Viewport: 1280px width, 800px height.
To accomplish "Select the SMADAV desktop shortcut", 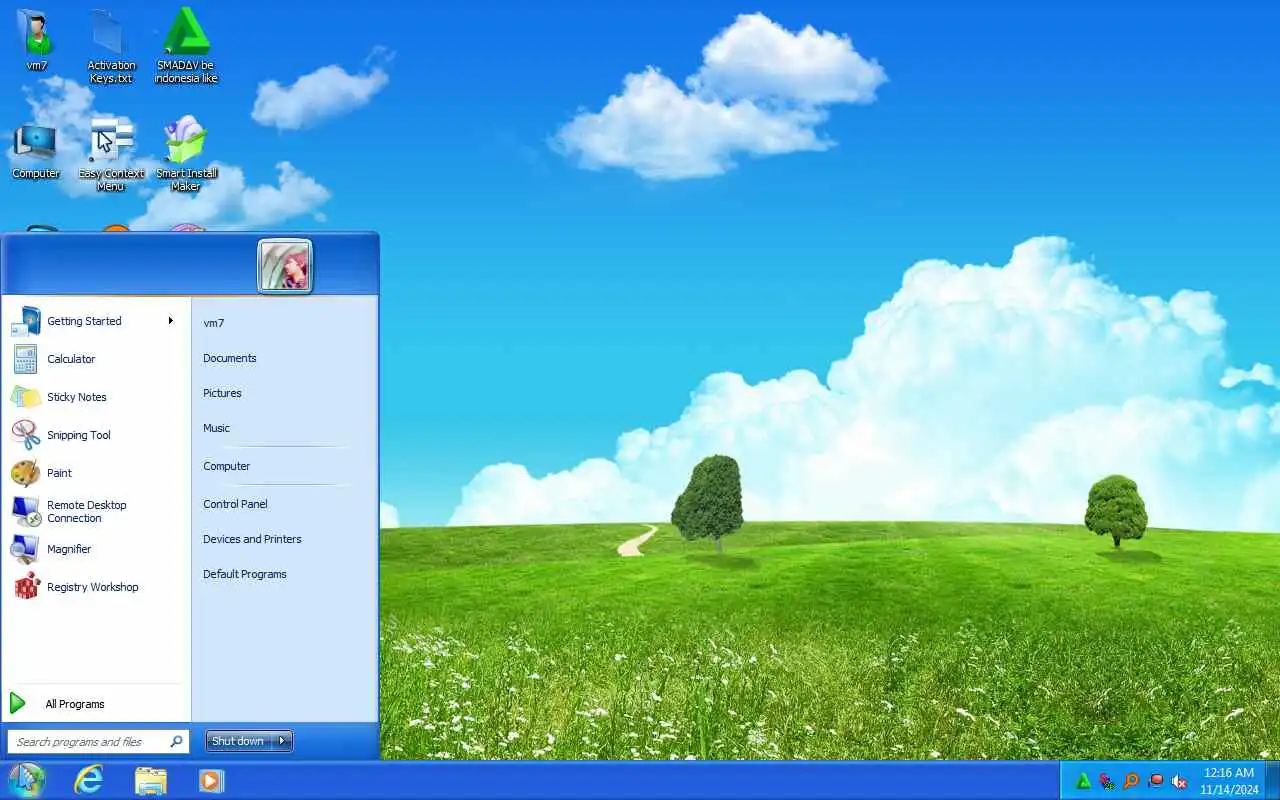I will 186,45.
